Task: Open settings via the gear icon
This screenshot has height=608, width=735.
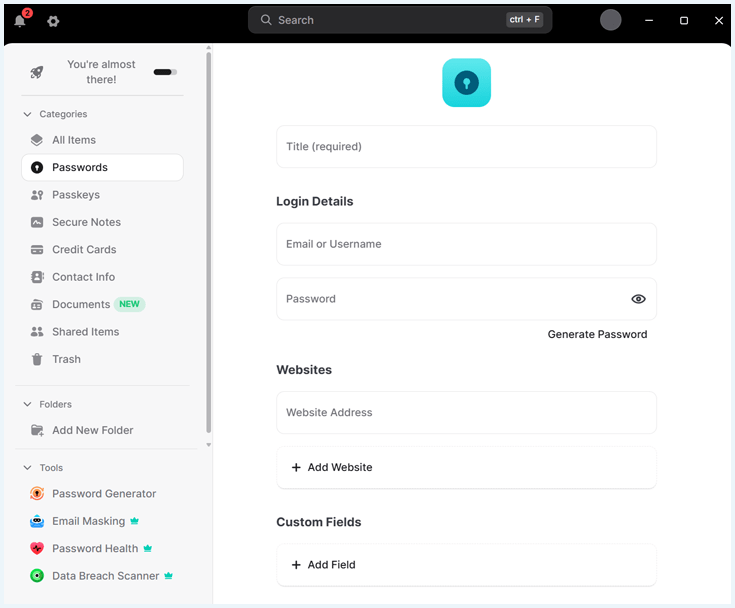Action: tap(53, 21)
